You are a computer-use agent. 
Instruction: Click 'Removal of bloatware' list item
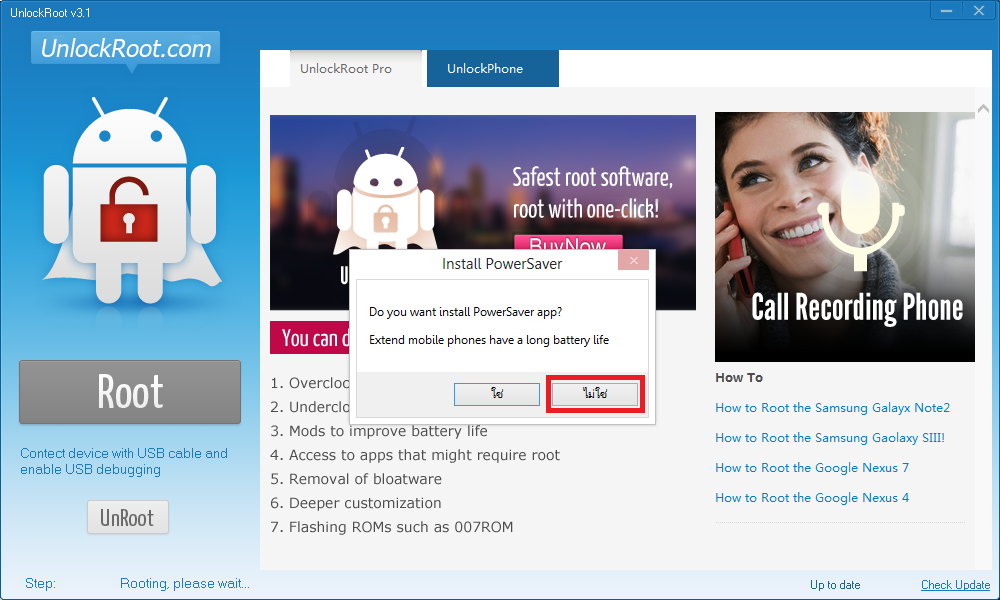[x=356, y=479]
